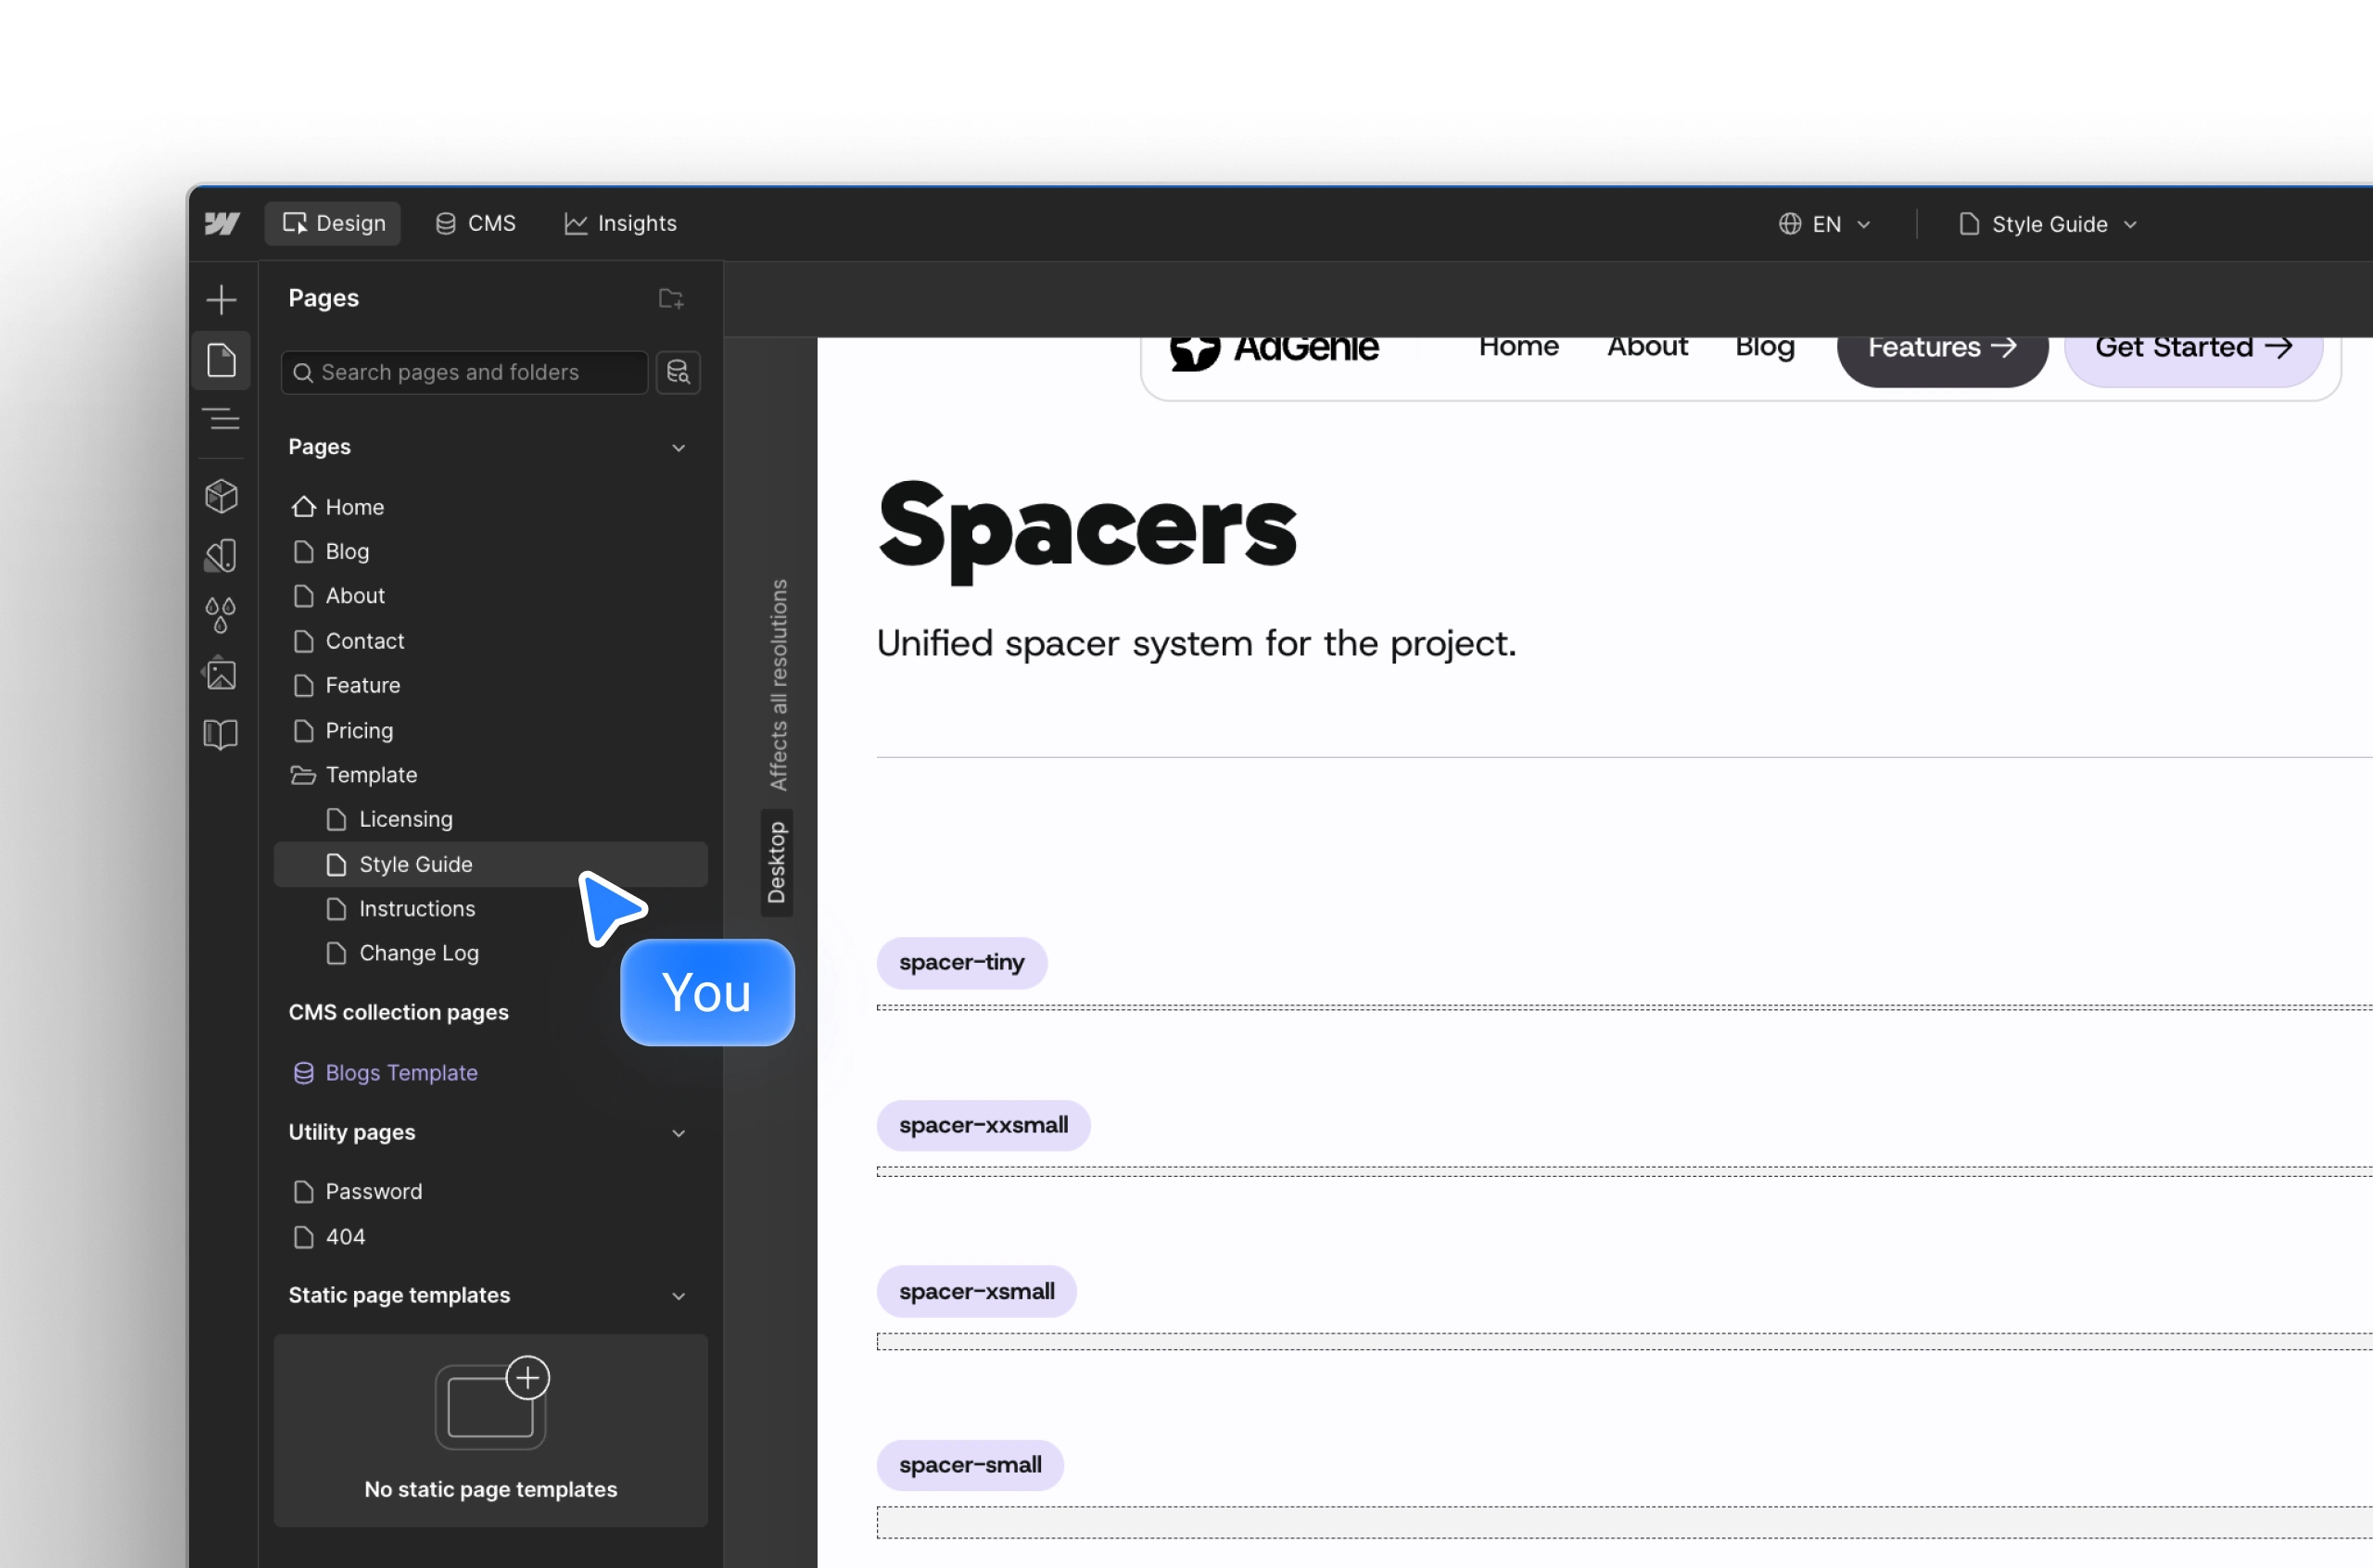Select the Instructions page
This screenshot has width=2373, height=1568.
[x=418, y=908]
